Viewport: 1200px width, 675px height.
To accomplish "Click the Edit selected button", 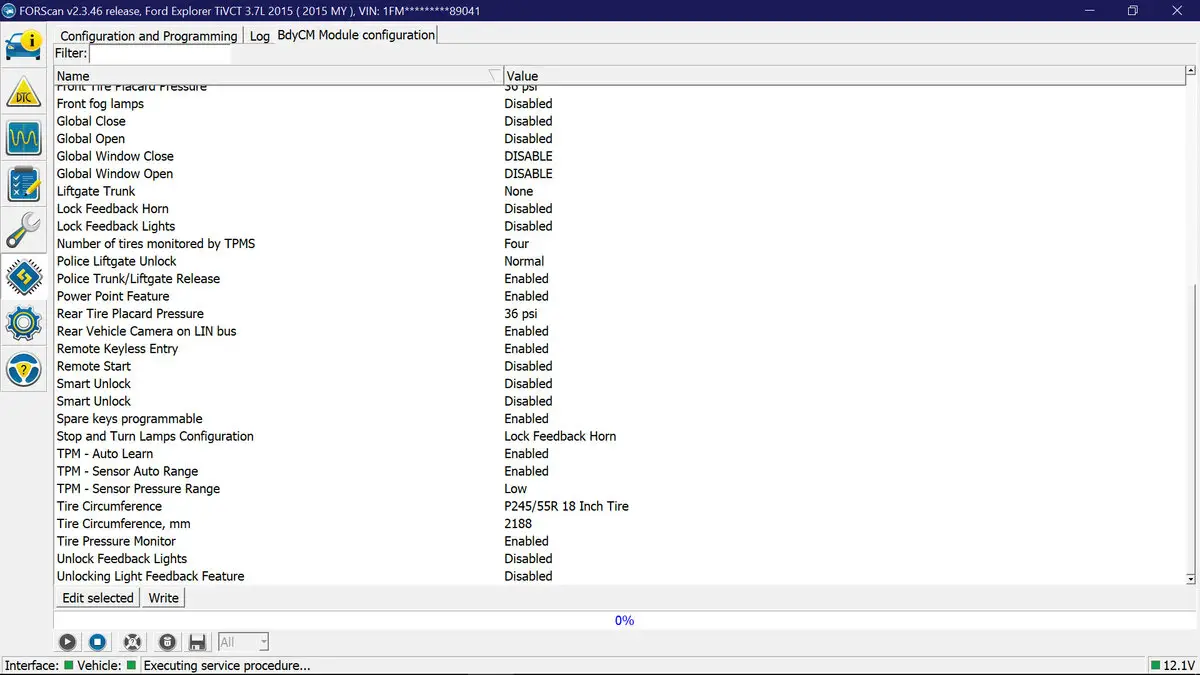I will [x=98, y=598].
